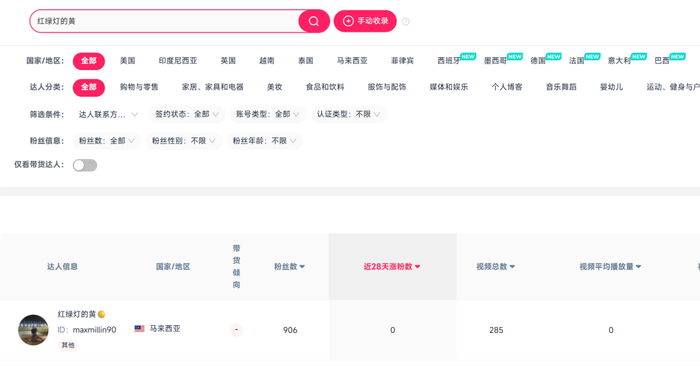The image size is (700, 379).
Task: Click the 达人信息 column header
Action: pyautogui.click(x=62, y=267)
